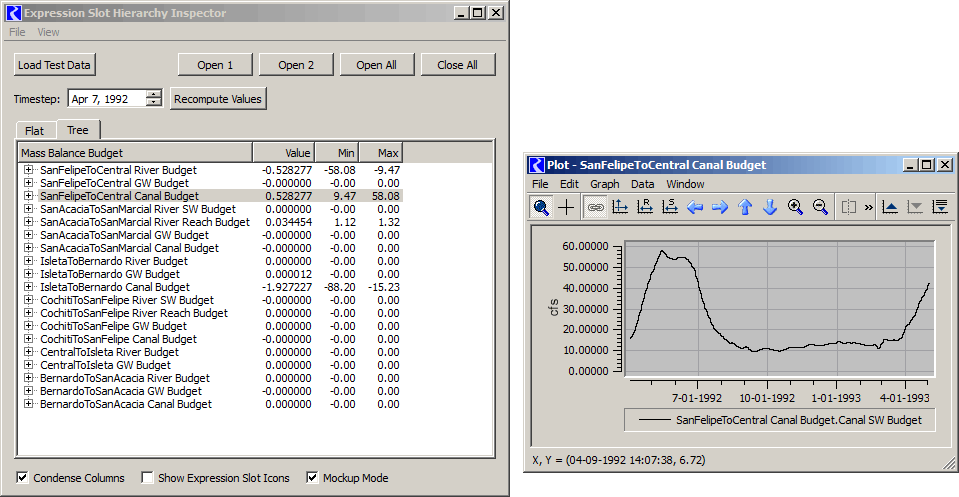Image resolution: width=959 pixels, height=497 pixels.
Task: Expand SanAcaciaToSanMarcial River SW Budget
Action: [28, 208]
